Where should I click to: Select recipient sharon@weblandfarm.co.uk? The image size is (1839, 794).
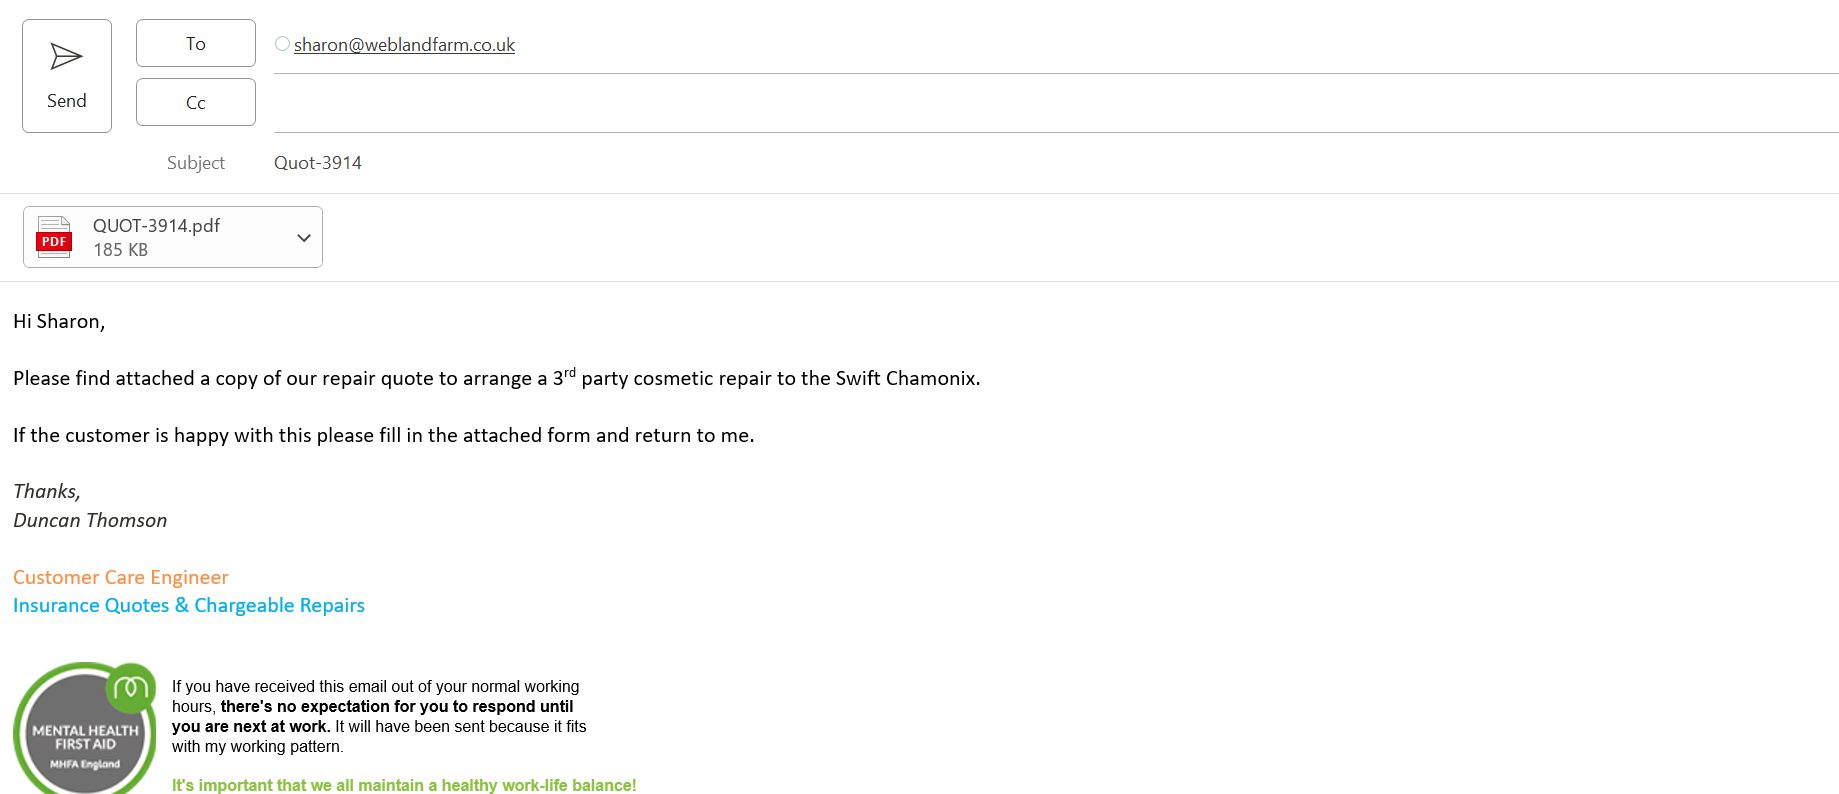pos(404,45)
